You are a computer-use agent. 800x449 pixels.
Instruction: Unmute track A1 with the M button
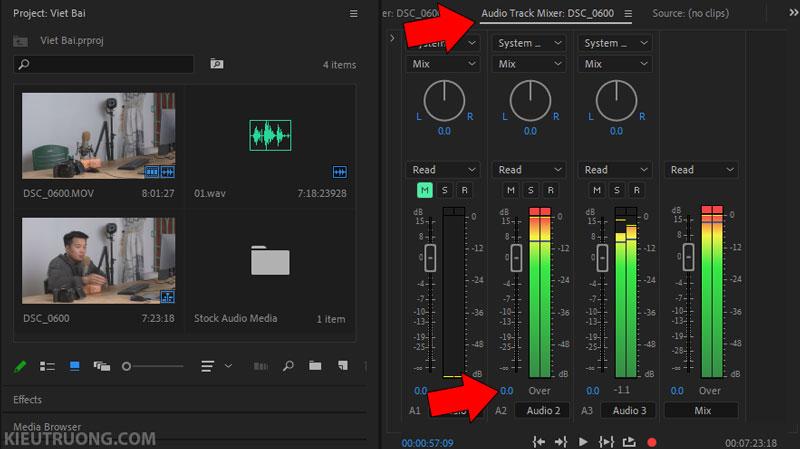(x=424, y=190)
